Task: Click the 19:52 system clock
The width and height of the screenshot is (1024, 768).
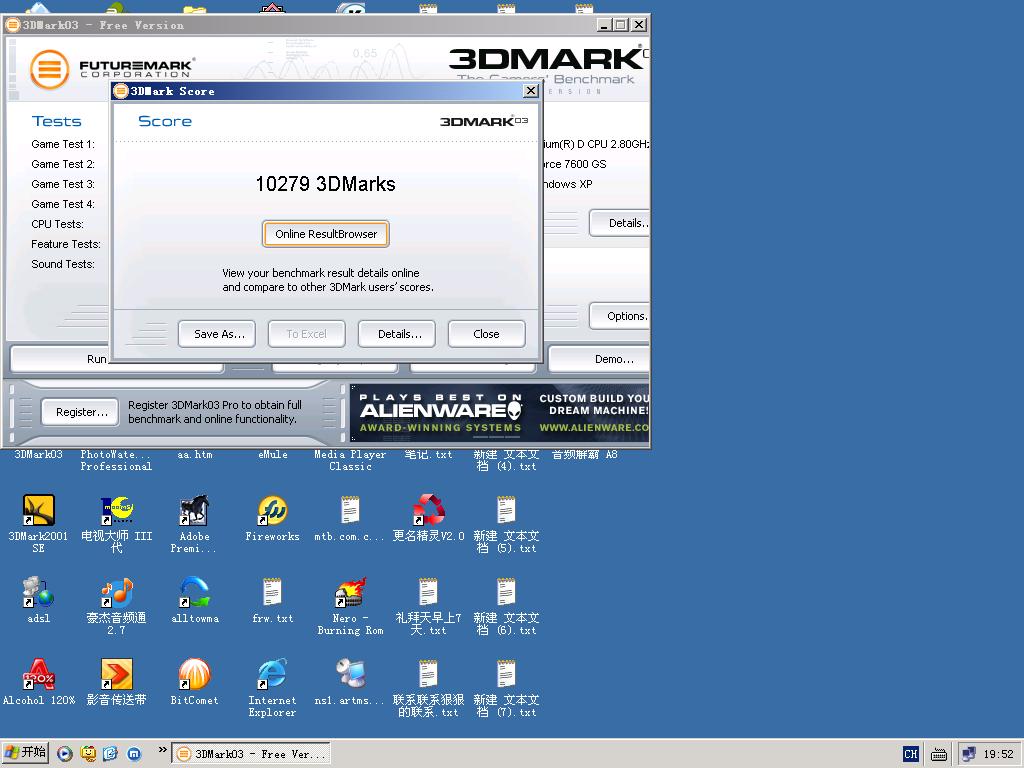Action: [x=999, y=754]
